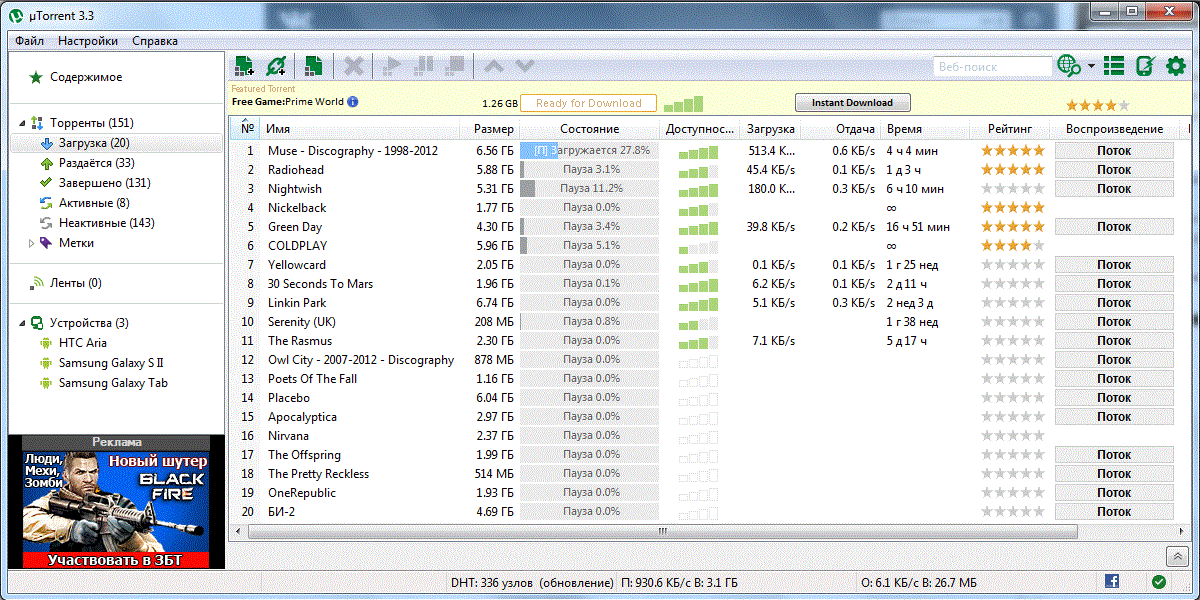
Task: Open the web search engine dropdown arrow
Action: [x=1091, y=67]
